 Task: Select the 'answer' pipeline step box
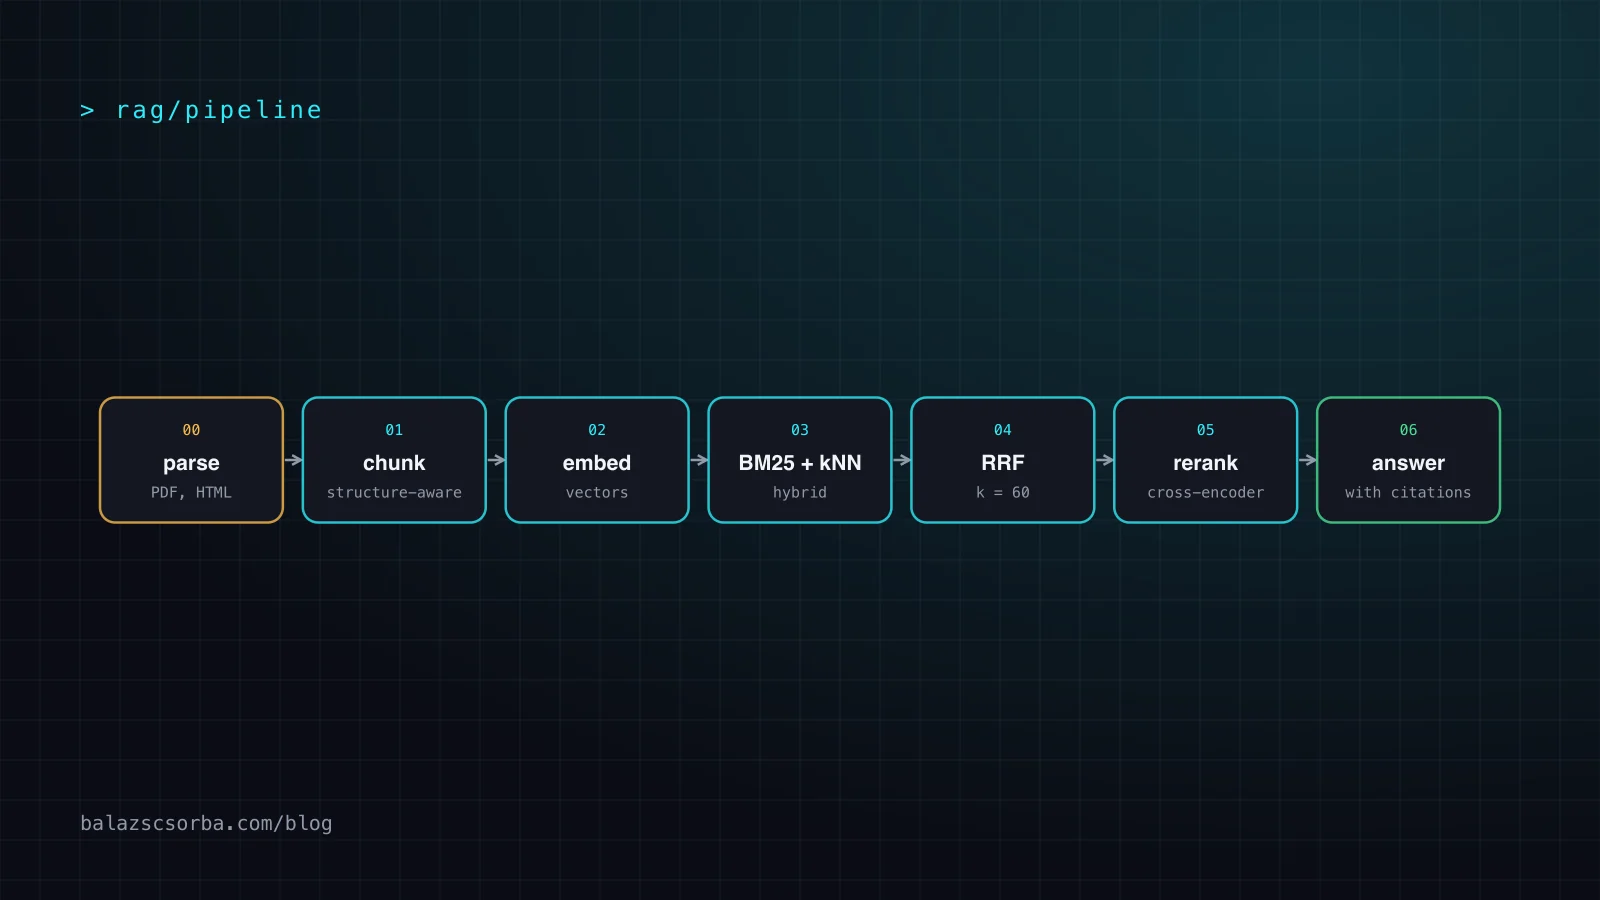coord(1408,460)
